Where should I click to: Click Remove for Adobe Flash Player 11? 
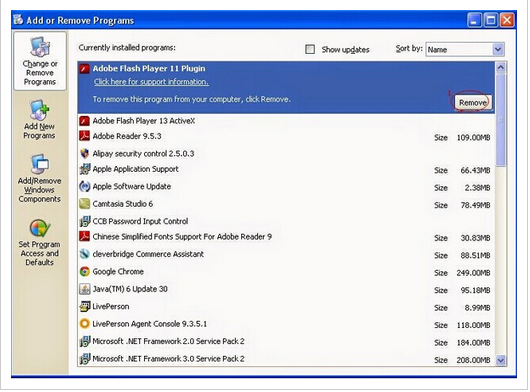pyautogui.click(x=473, y=103)
